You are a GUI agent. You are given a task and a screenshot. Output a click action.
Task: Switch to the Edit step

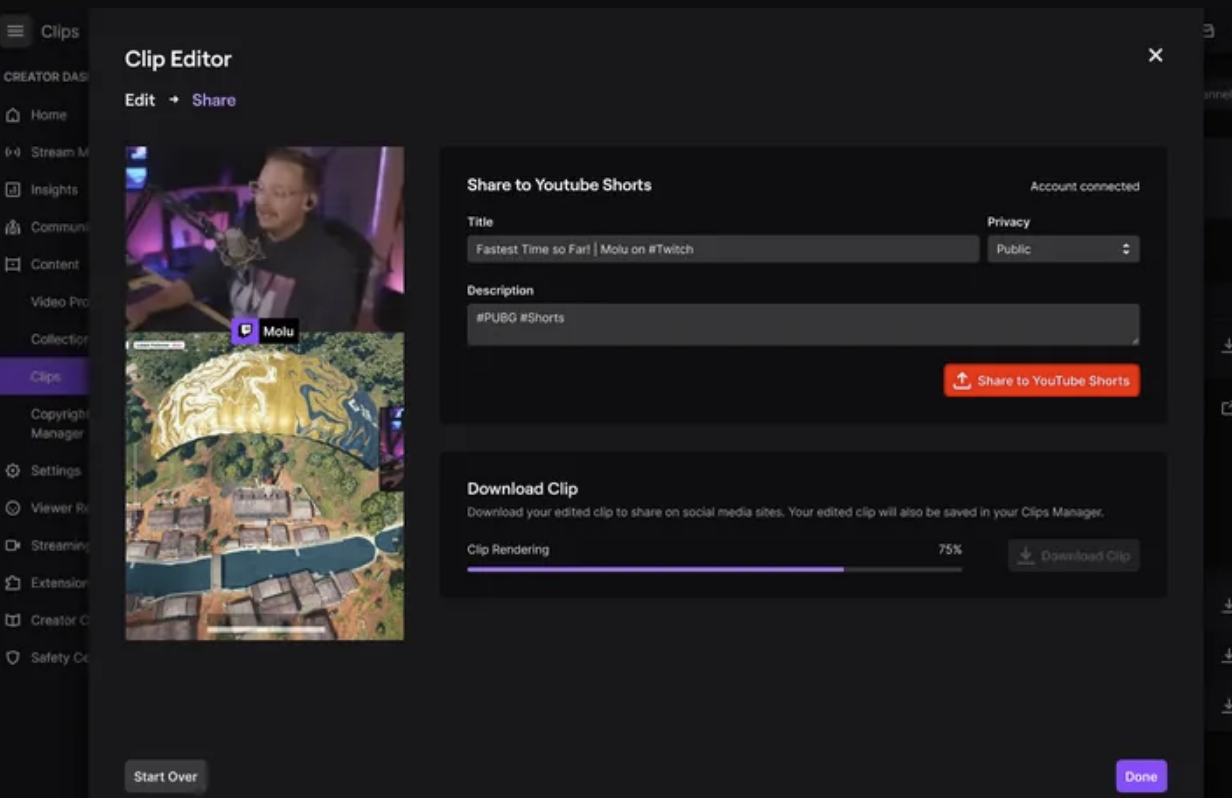(x=141, y=99)
